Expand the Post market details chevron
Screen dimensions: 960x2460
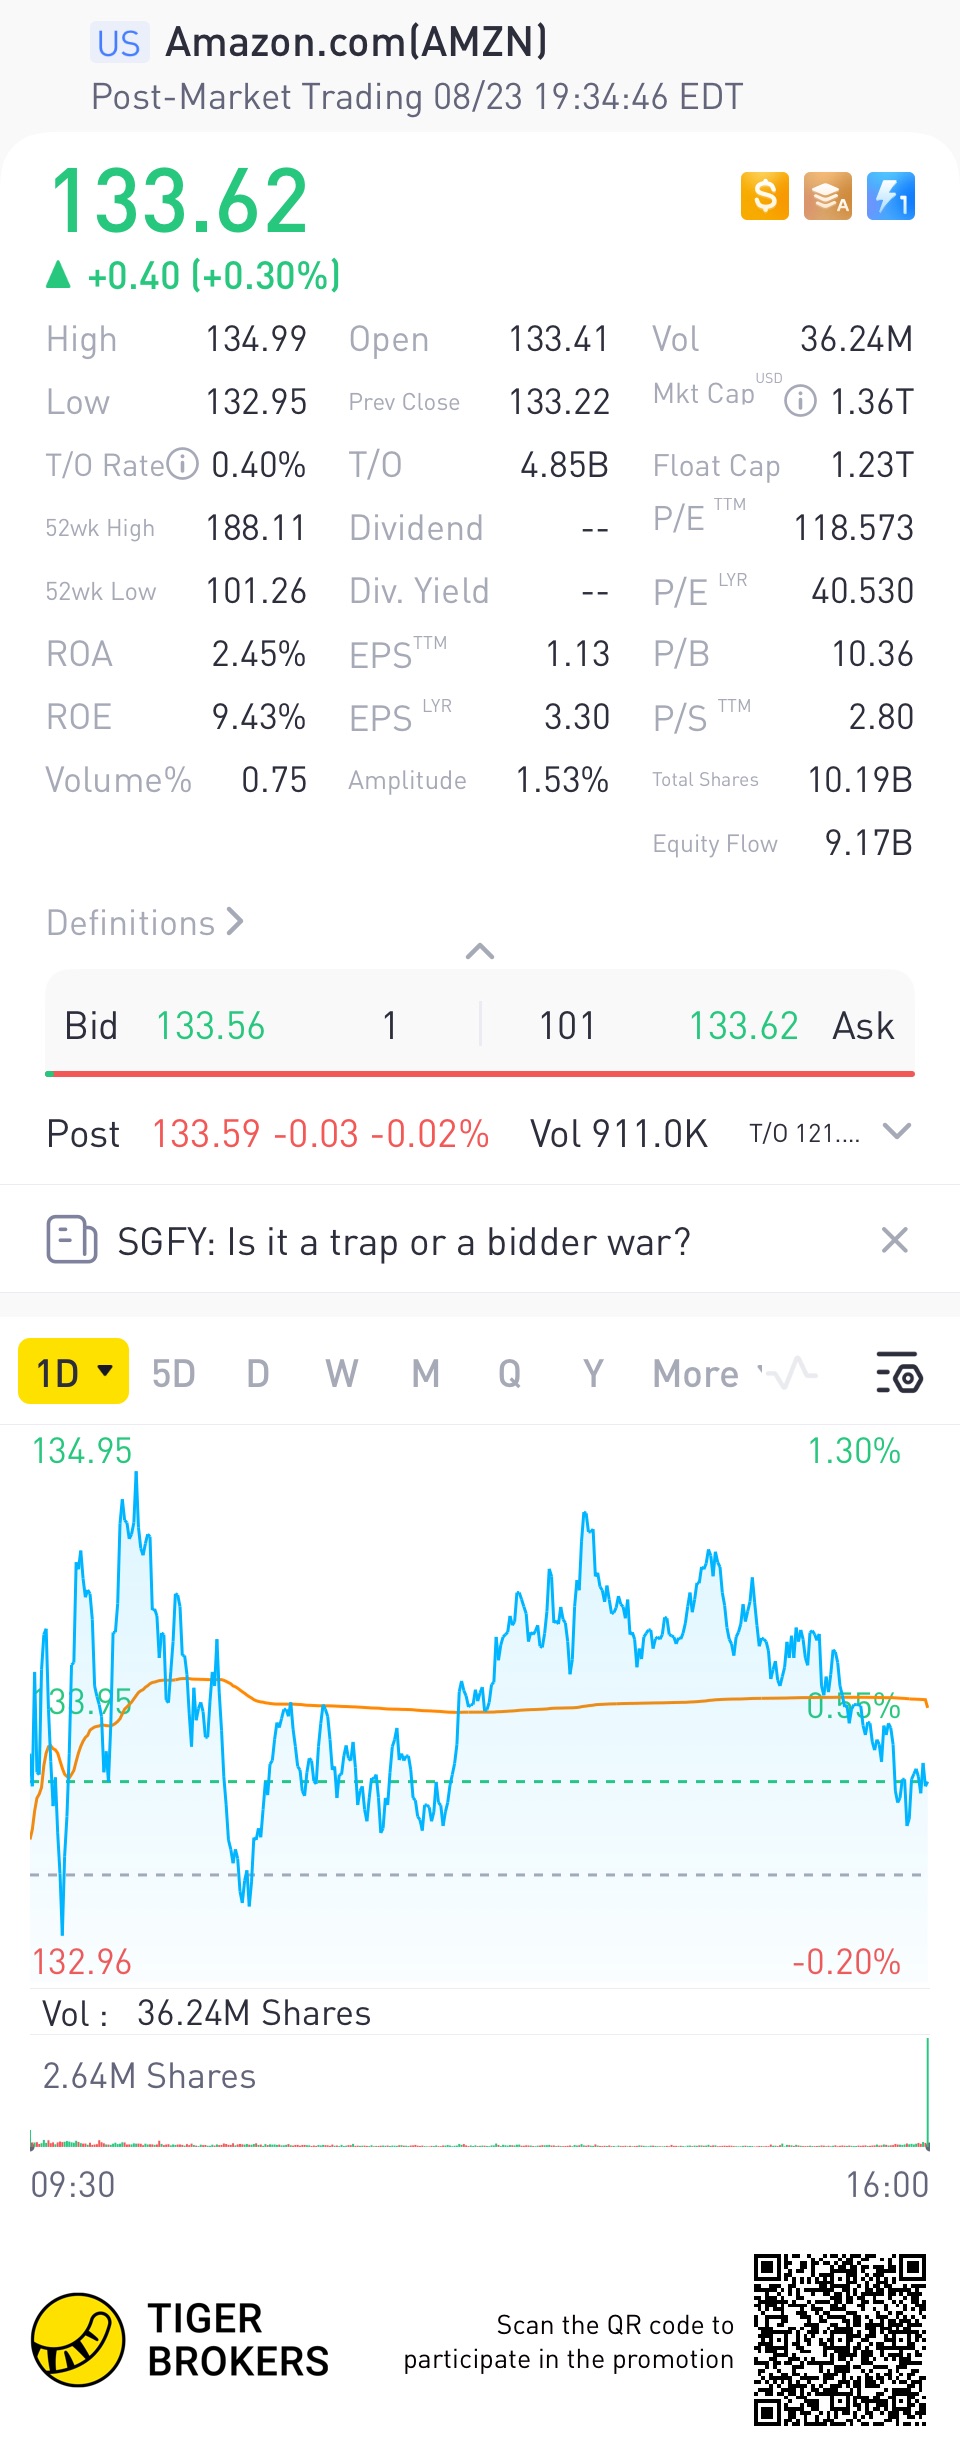pyautogui.click(x=897, y=1132)
